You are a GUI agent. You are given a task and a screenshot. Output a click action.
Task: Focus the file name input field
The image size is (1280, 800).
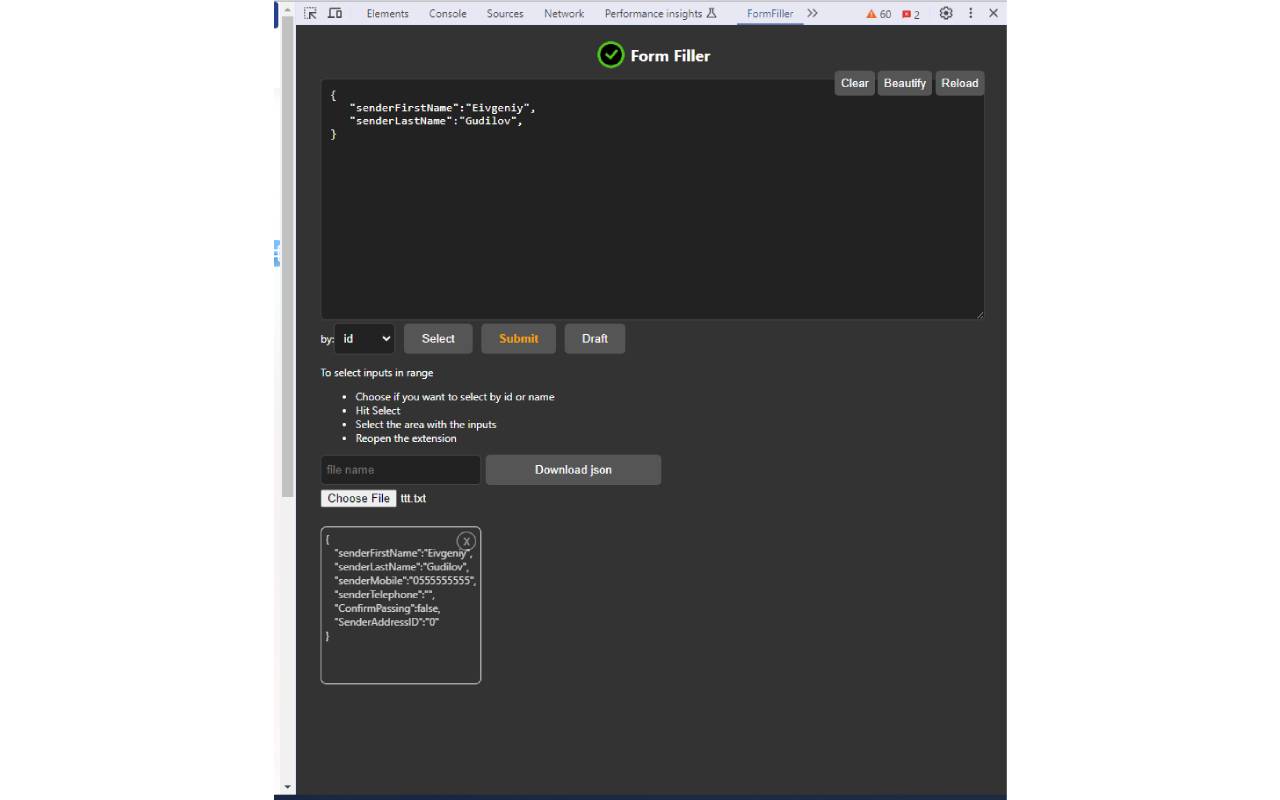point(401,470)
